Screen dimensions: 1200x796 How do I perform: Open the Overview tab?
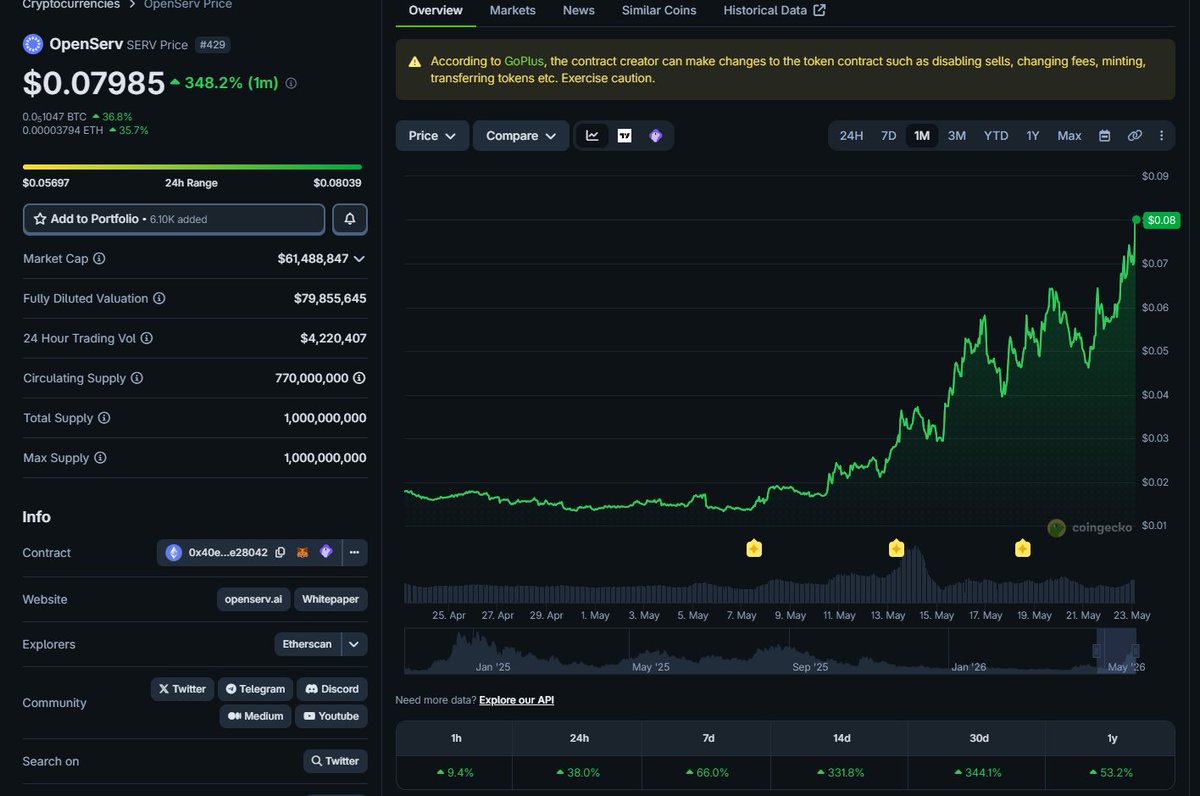436,10
